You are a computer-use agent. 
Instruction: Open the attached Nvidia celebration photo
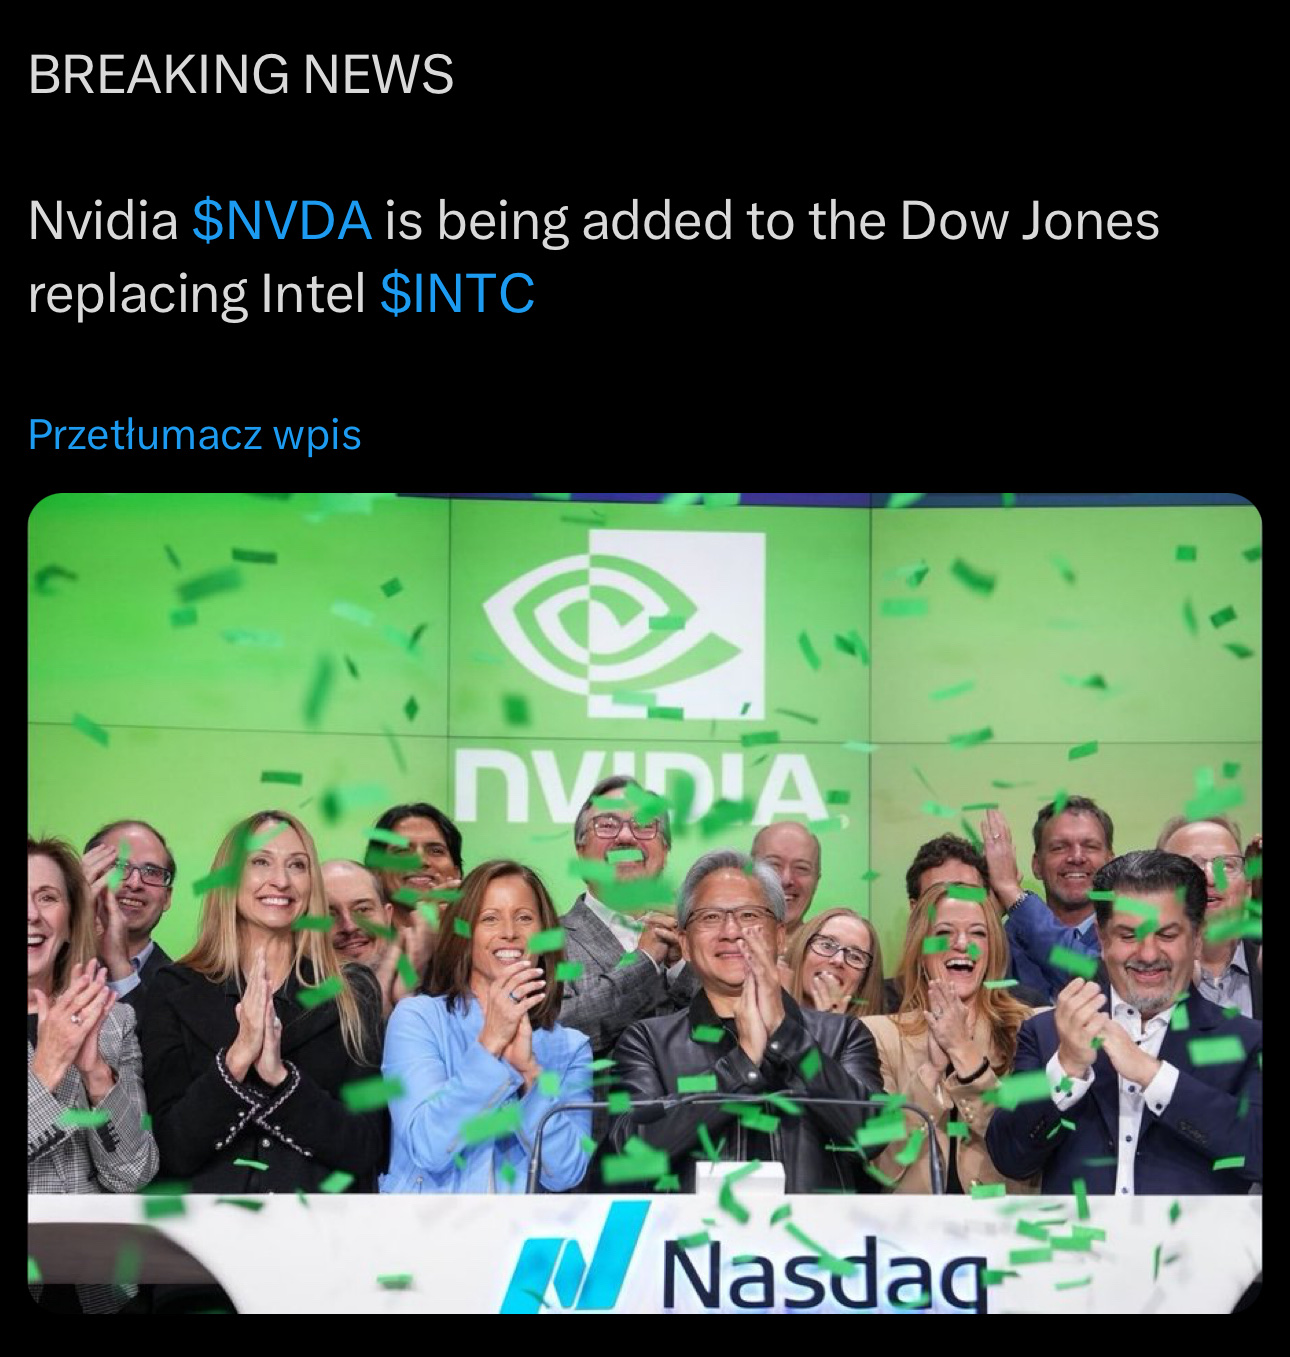[x=645, y=903]
